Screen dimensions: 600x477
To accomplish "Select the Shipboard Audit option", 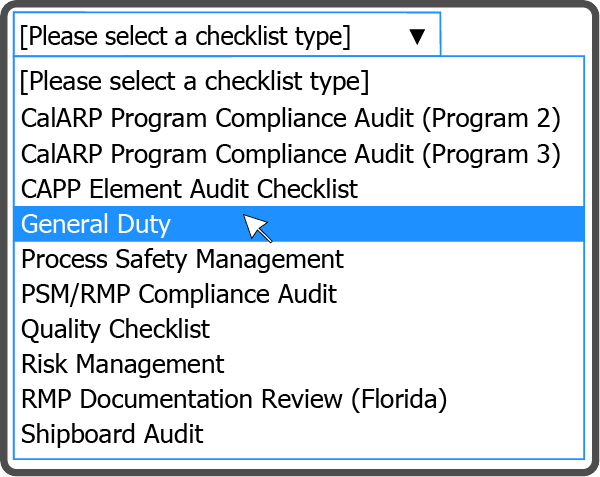I will [x=299, y=434].
